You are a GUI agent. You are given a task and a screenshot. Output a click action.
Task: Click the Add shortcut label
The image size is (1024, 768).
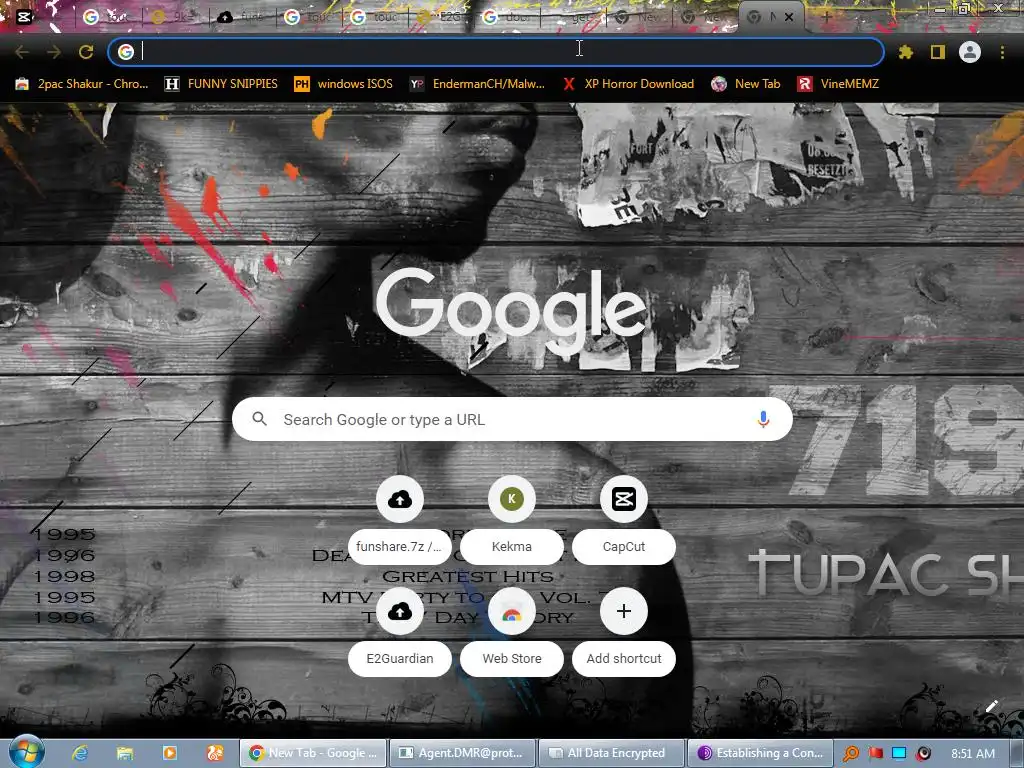[x=624, y=659]
